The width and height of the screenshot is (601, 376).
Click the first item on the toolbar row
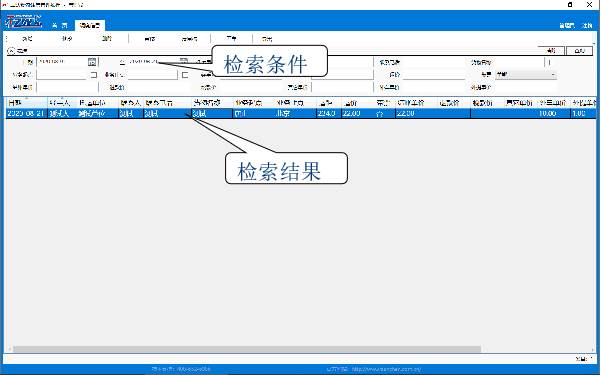coord(27,39)
